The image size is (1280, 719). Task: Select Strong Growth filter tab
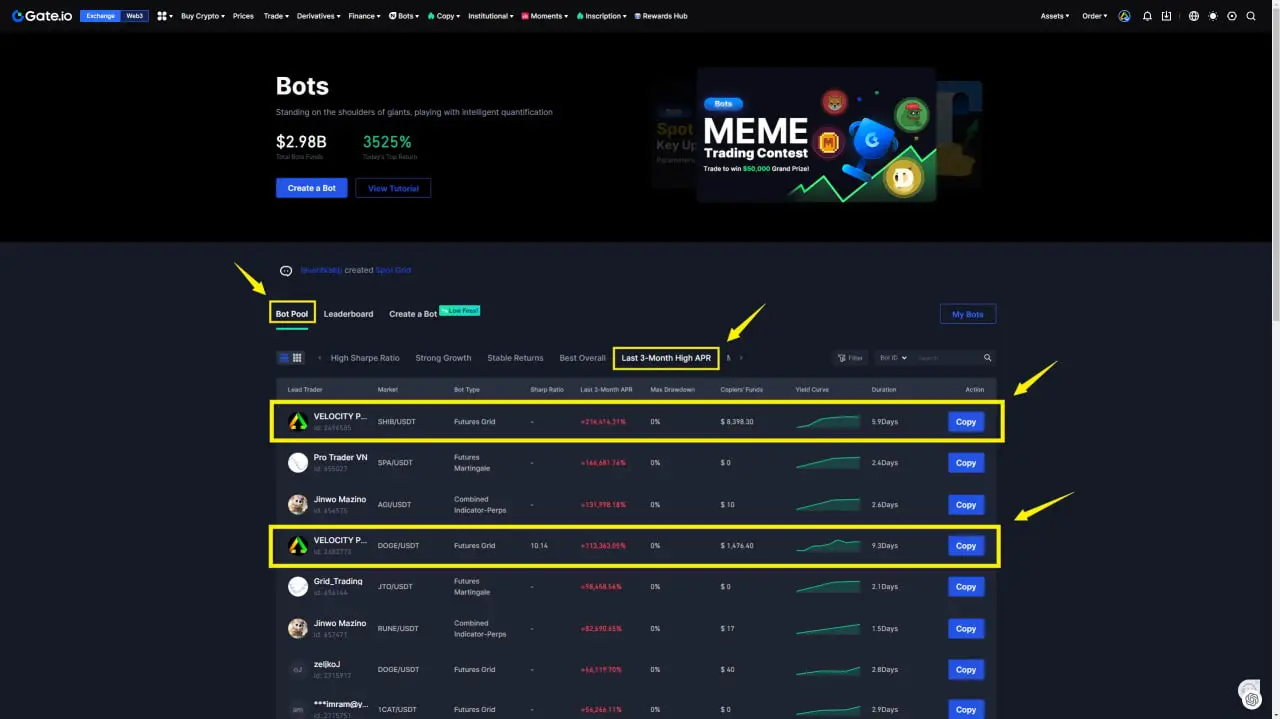point(443,358)
